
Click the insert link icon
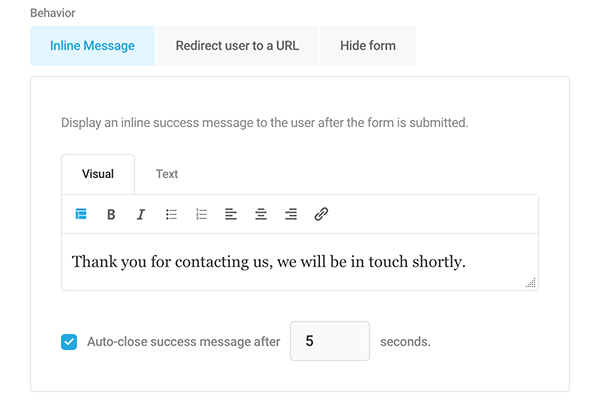click(x=321, y=214)
